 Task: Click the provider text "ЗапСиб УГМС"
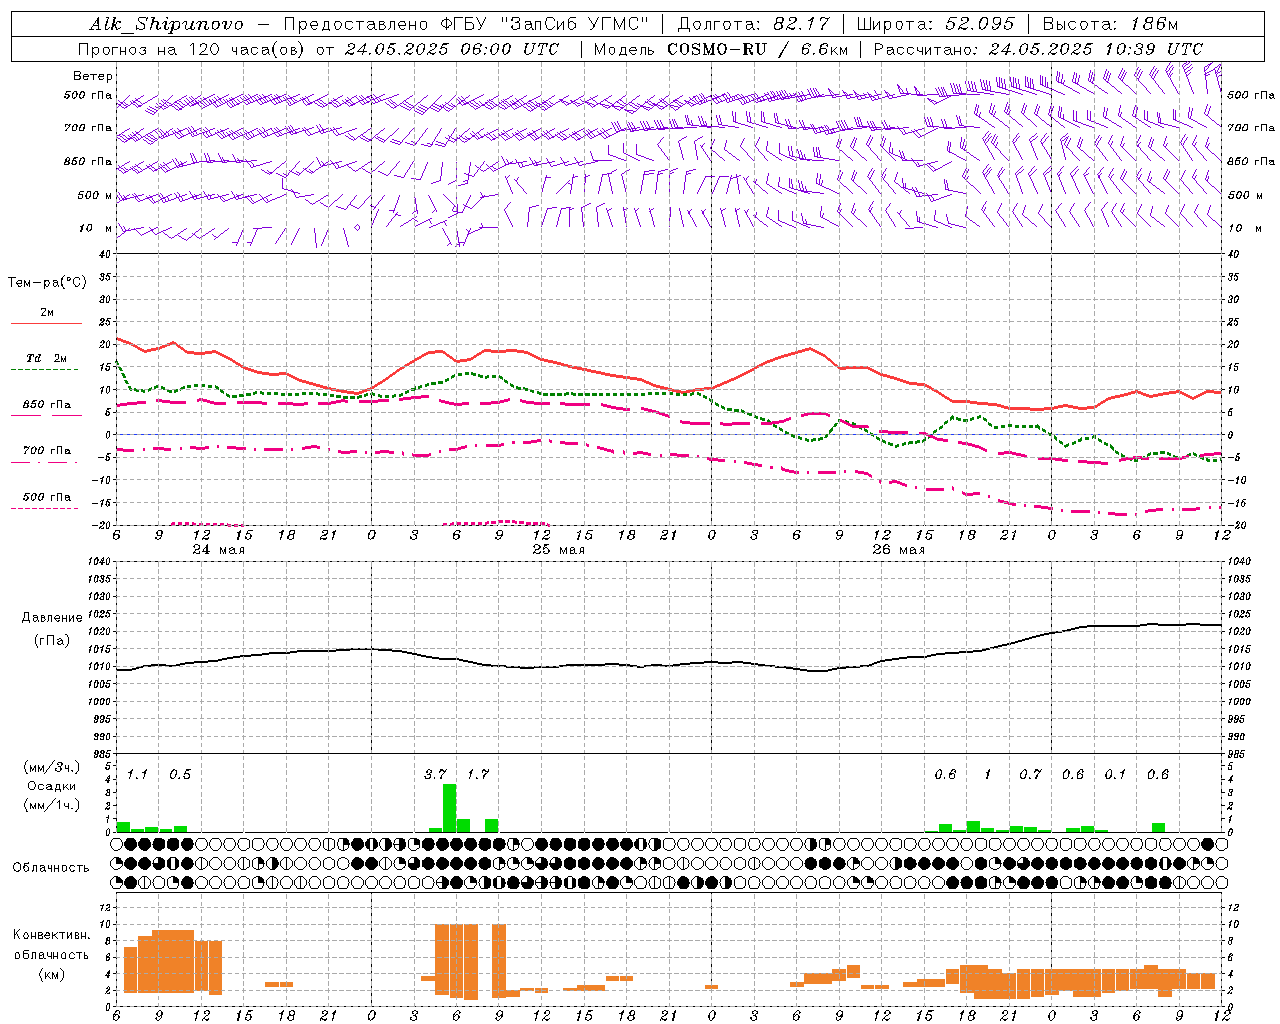click(x=575, y=24)
